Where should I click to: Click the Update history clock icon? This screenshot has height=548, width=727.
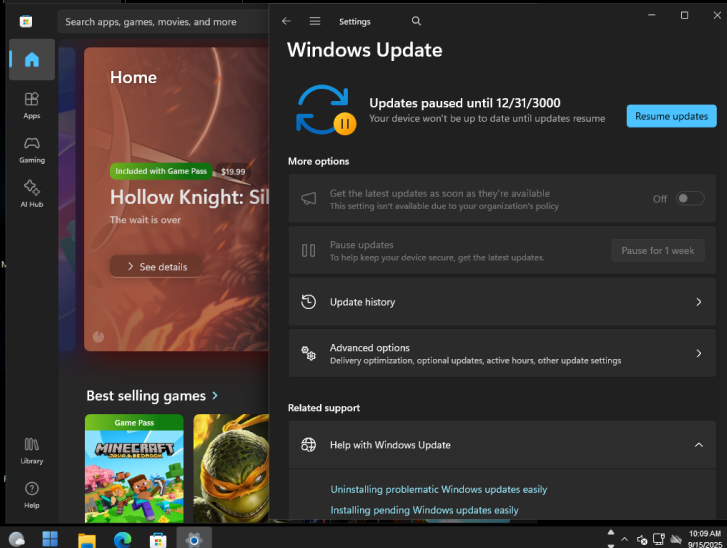pos(308,302)
